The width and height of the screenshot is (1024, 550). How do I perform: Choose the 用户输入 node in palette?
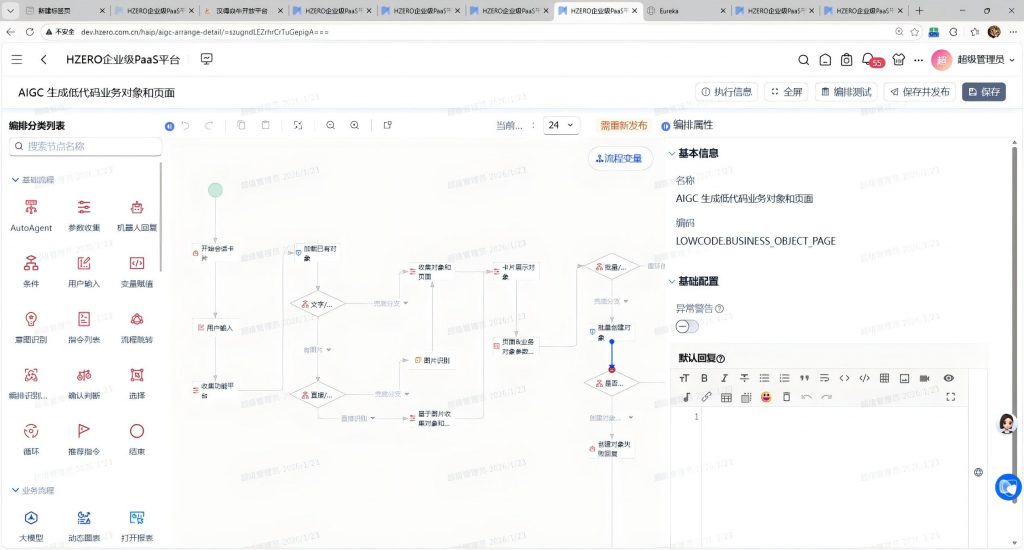pyautogui.click(x=84, y=263)
